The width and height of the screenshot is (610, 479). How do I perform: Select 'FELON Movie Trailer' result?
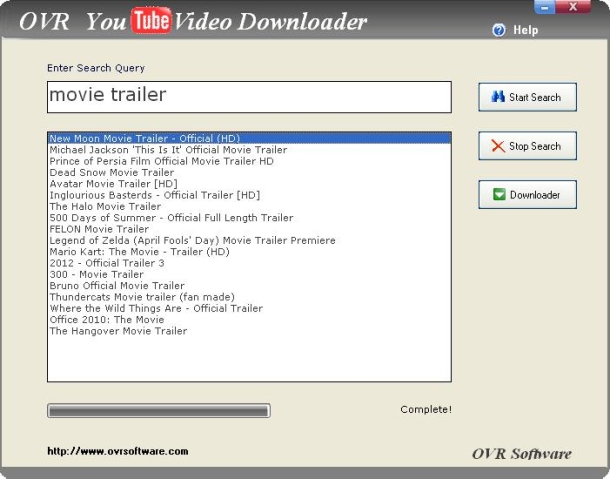coord(249,229)
